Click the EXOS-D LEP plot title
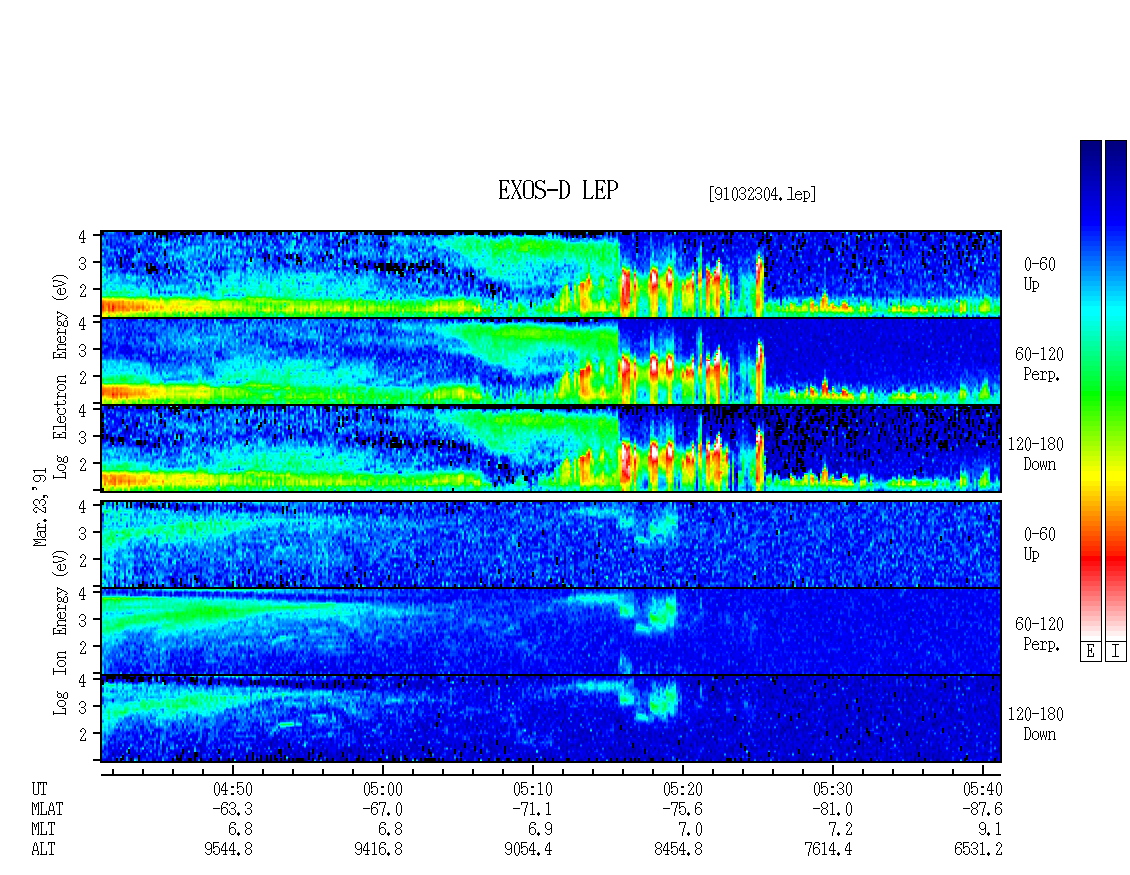 tap(558, 190)
